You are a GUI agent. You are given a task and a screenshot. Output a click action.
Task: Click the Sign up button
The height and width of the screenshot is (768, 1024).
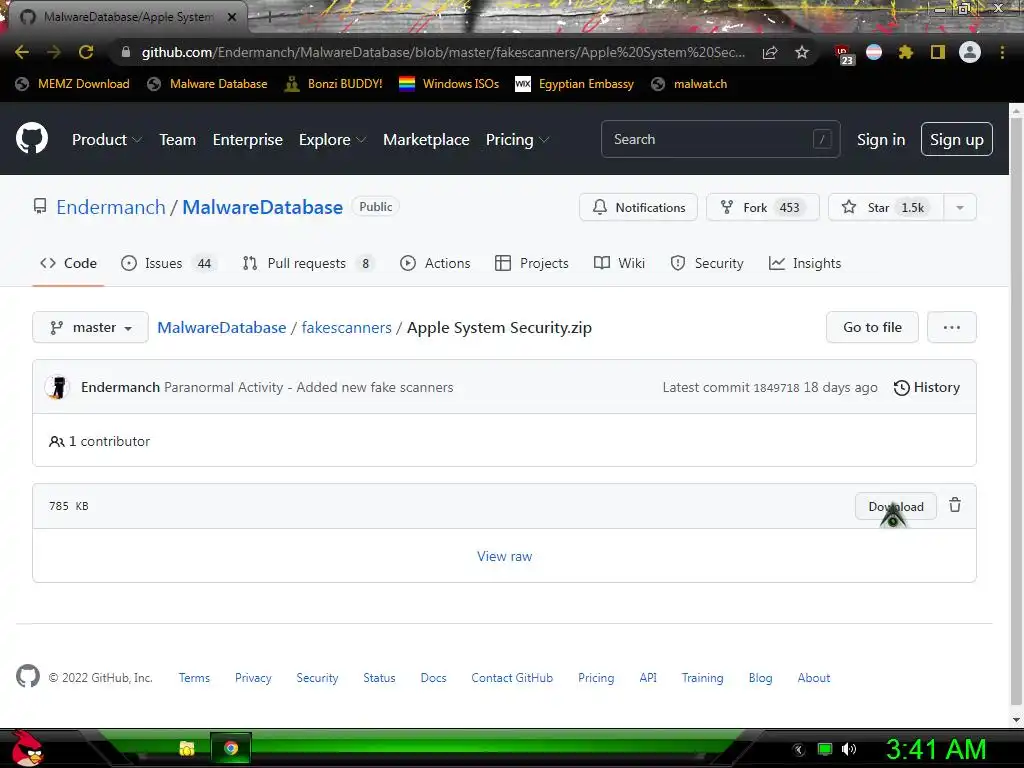point(957,139)
